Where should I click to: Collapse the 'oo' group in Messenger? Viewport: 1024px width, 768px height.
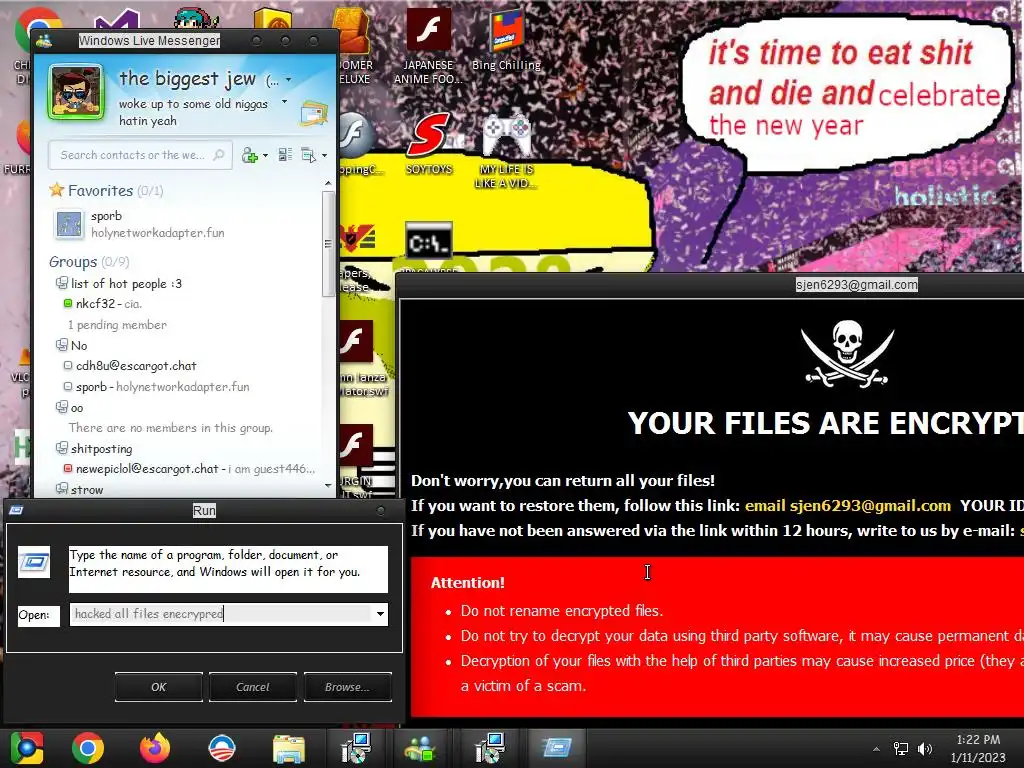tap(70, 408)
